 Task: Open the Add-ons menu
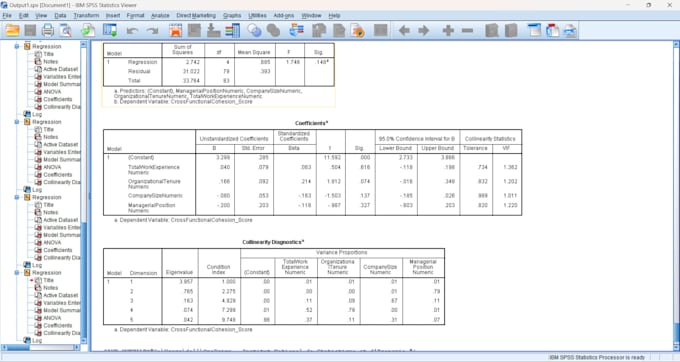pos(284,16)
